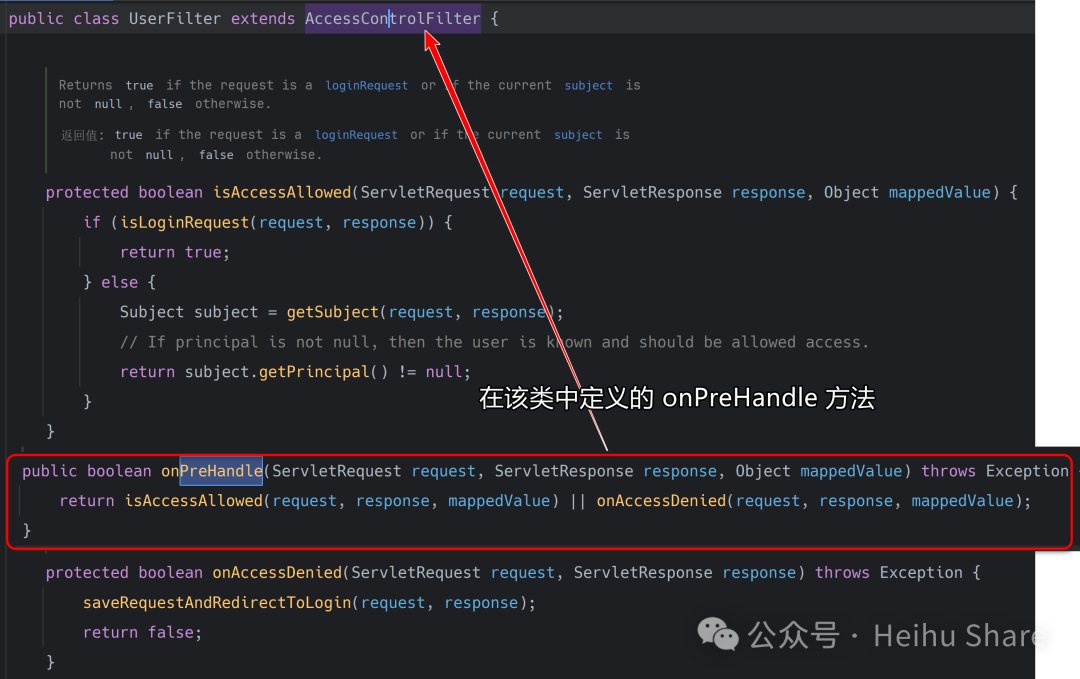Click isAccessAllowed call in onPreHandle return statement
Screen dimensions: 1080x679
click(194, 501)
